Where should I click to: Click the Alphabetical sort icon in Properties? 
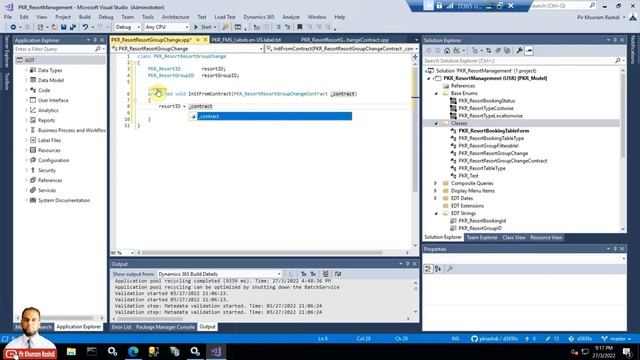pos(438,269)
